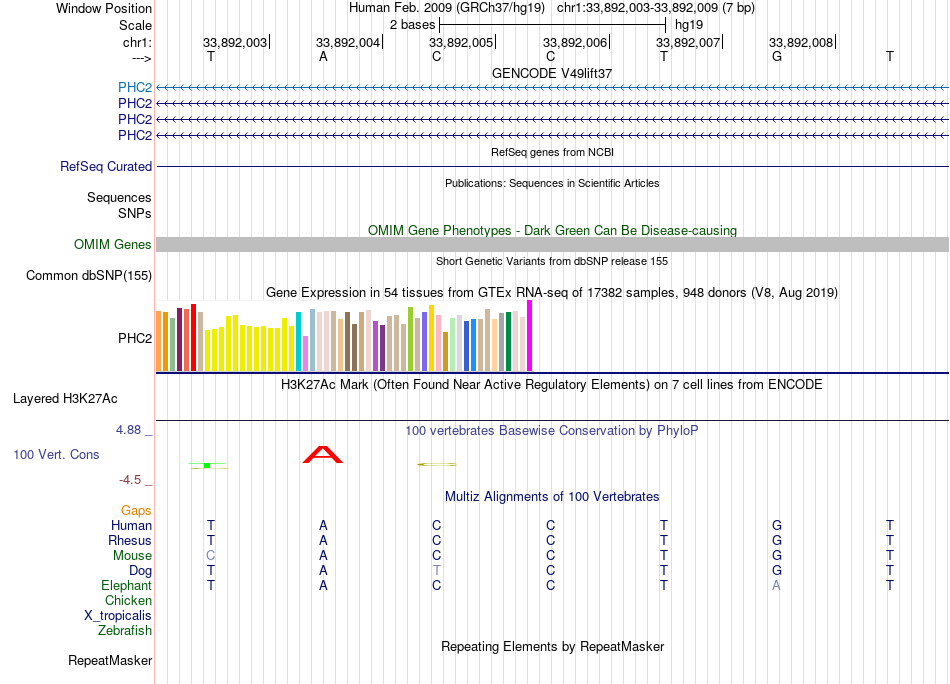Click the GENCODE V49lift37 track title
The image size is (950, 684).
pyautogui.click(x=552, y=73)
